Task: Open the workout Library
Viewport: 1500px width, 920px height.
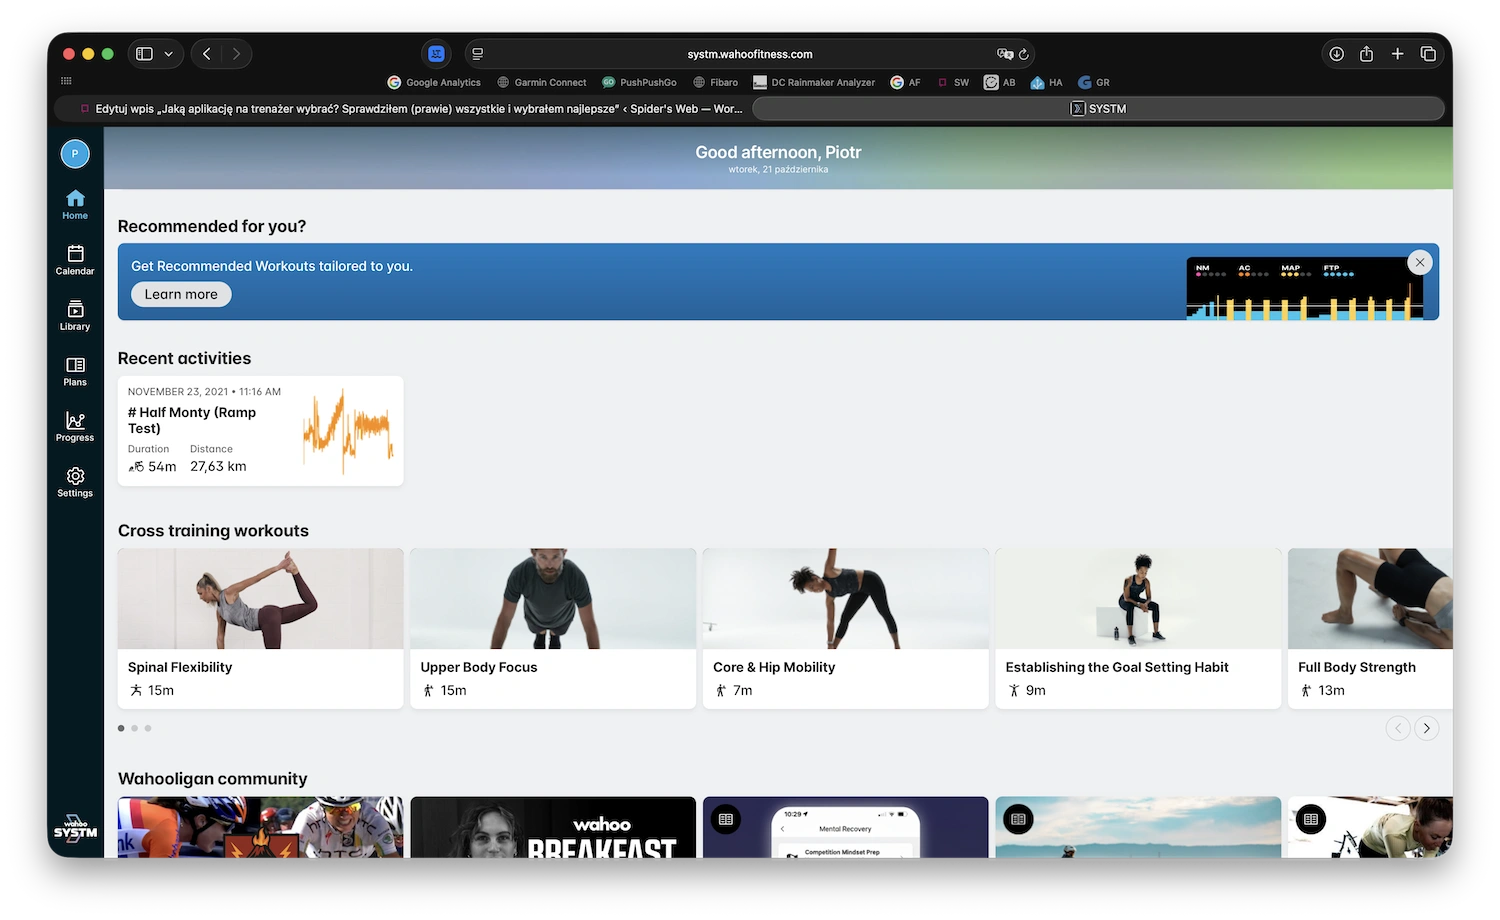Action: pos(75,315)
